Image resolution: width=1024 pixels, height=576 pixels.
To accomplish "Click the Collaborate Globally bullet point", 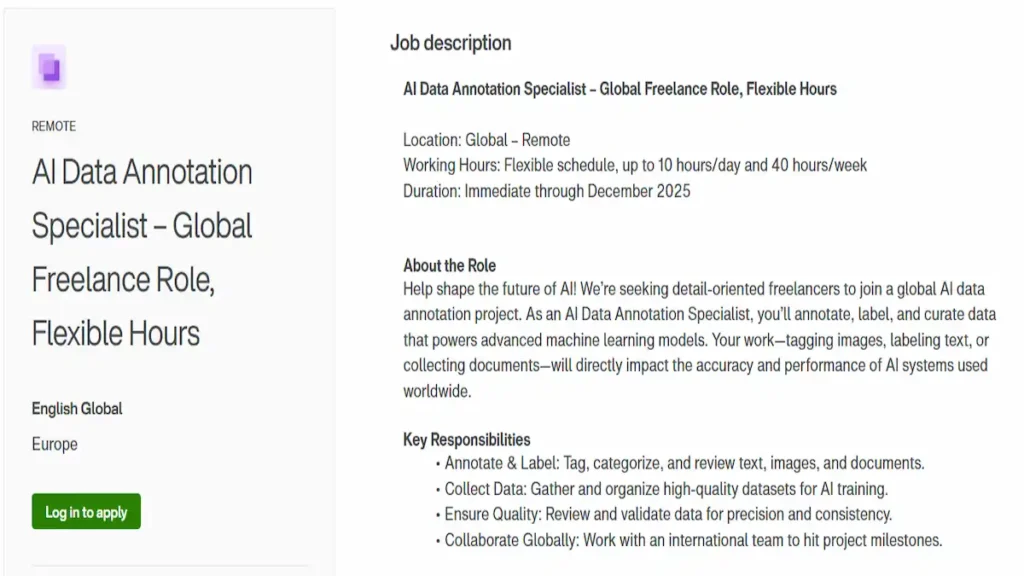I will pos(693,540).
